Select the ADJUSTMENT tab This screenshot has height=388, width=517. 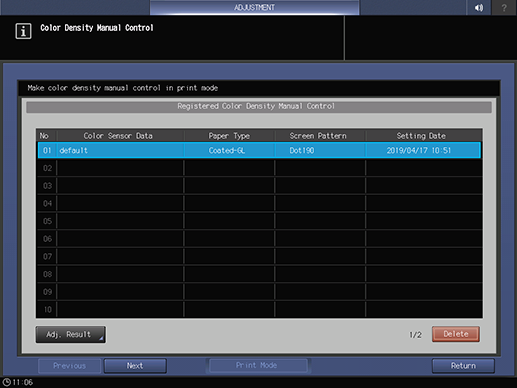point(254,7)
